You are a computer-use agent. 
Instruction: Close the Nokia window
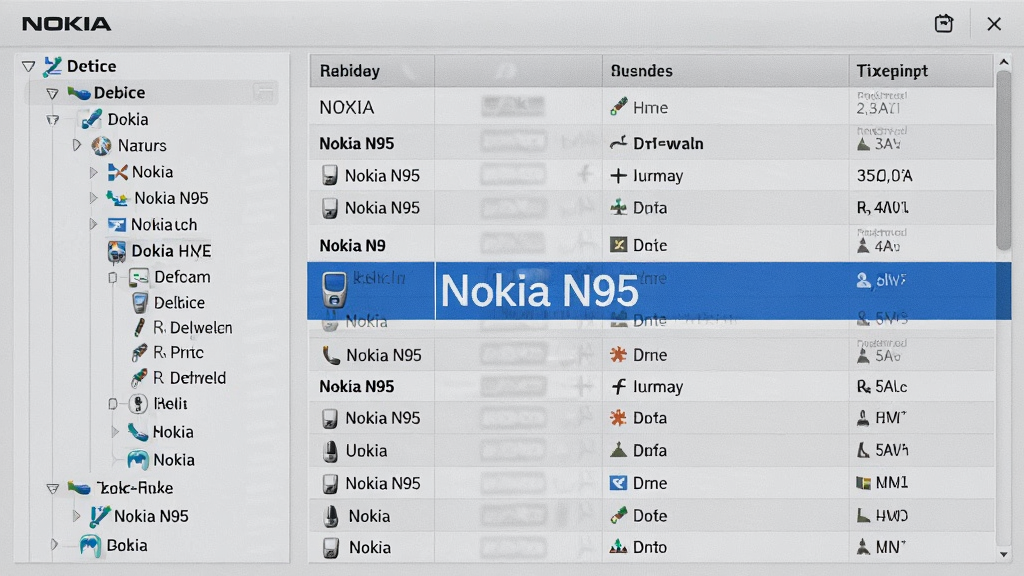(994, 24)
